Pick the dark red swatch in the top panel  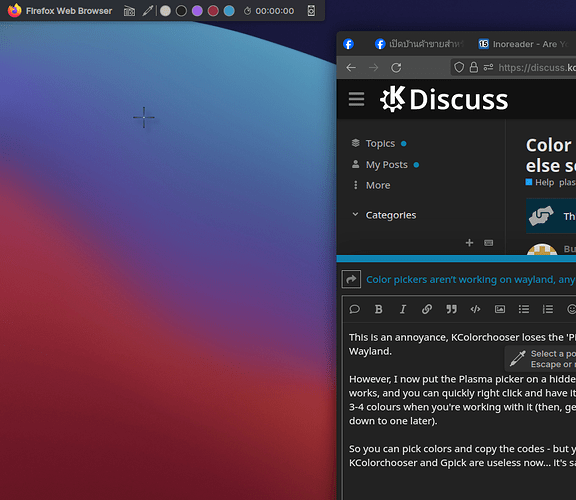point(213,11)
